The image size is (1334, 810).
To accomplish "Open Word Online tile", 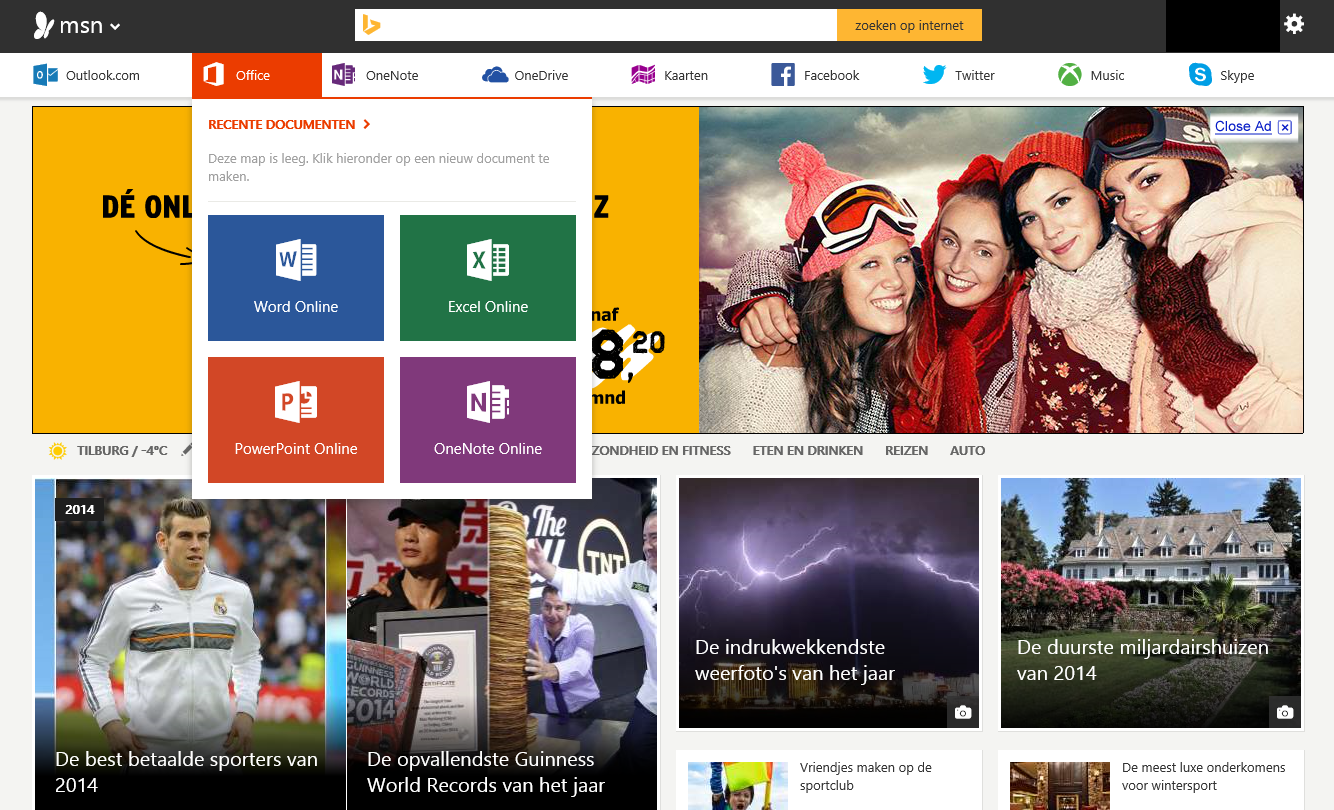I will [296, 278].
